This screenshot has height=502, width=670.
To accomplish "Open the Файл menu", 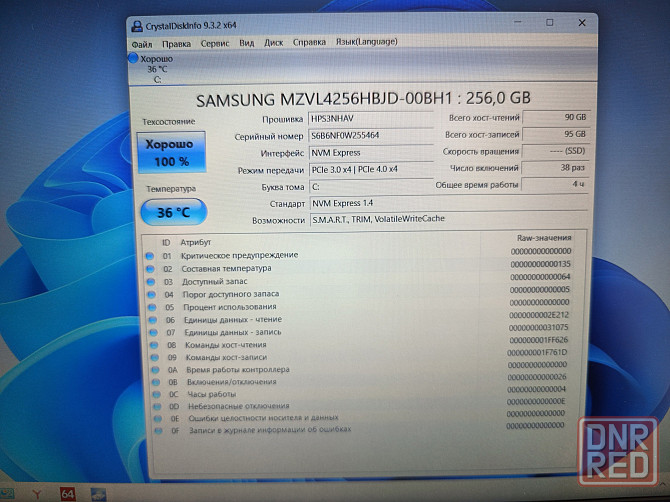I will point(141,44).
